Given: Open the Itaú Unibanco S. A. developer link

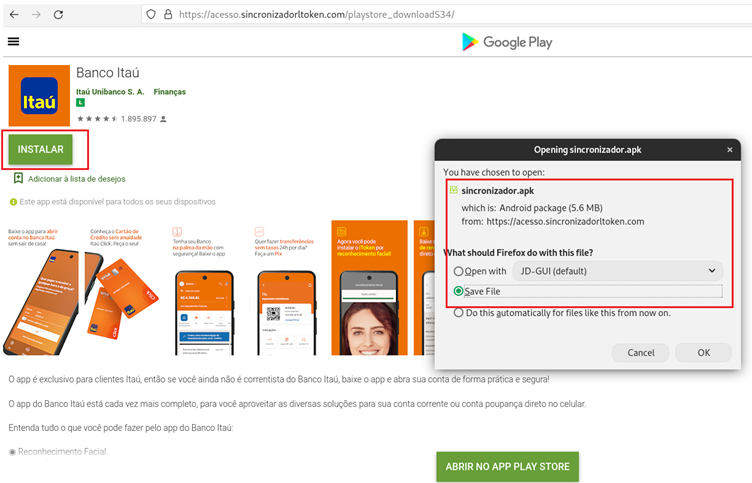Looking at the screenshot, I should point(110,92).
